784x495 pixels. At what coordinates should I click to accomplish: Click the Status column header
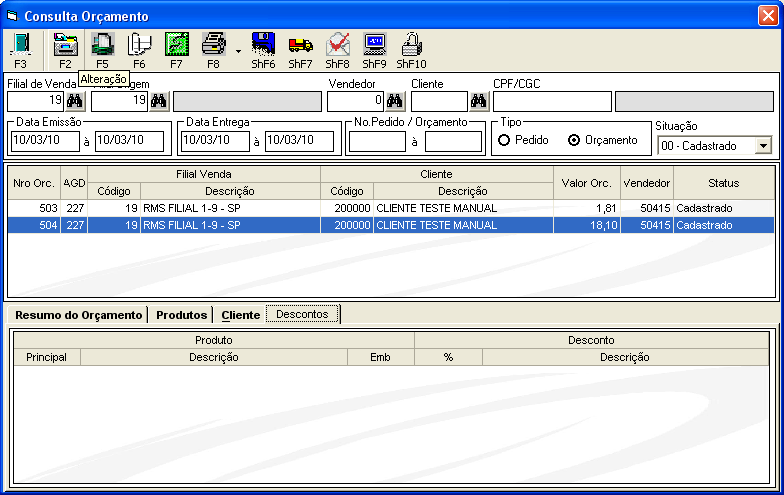(x=724, y=183)
